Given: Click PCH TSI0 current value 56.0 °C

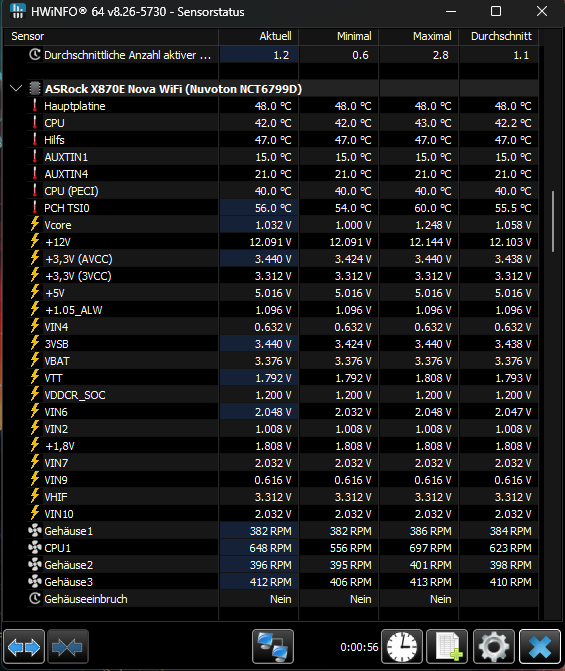Looking at the screenshot, I should coord(273,208).
